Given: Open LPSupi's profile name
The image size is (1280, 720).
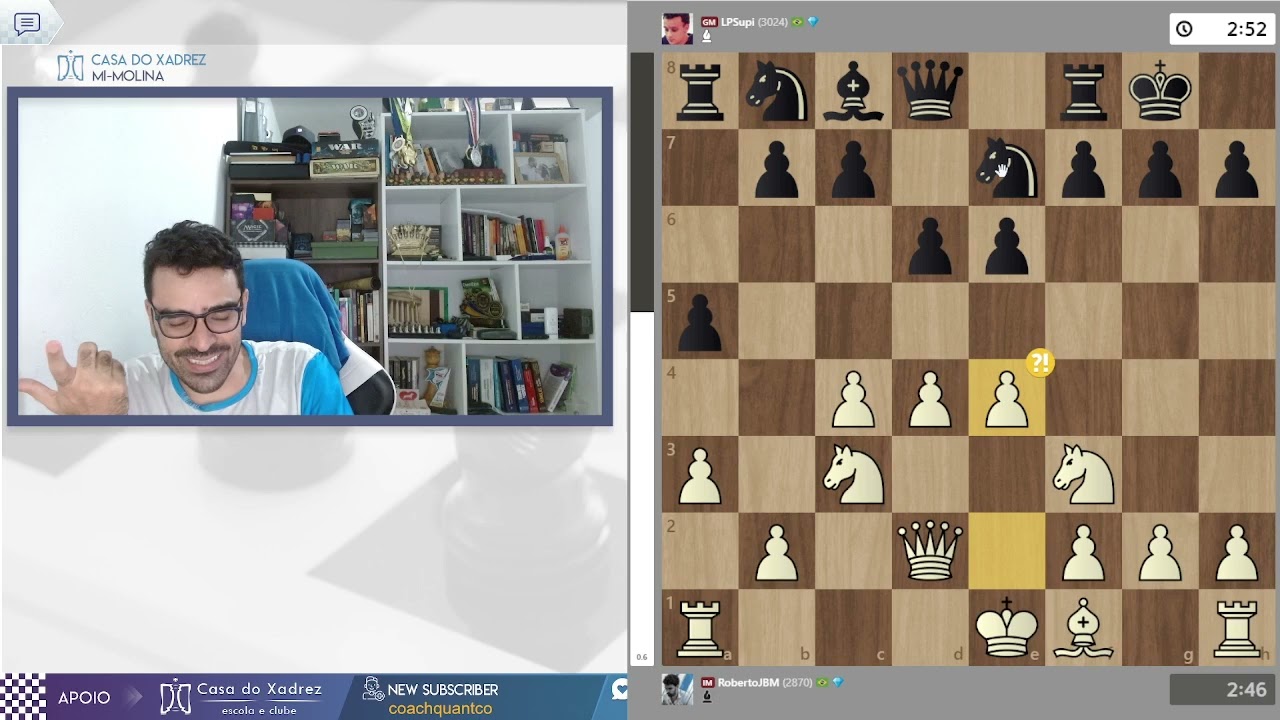Looking at the screenshot, I should (738, 21).
